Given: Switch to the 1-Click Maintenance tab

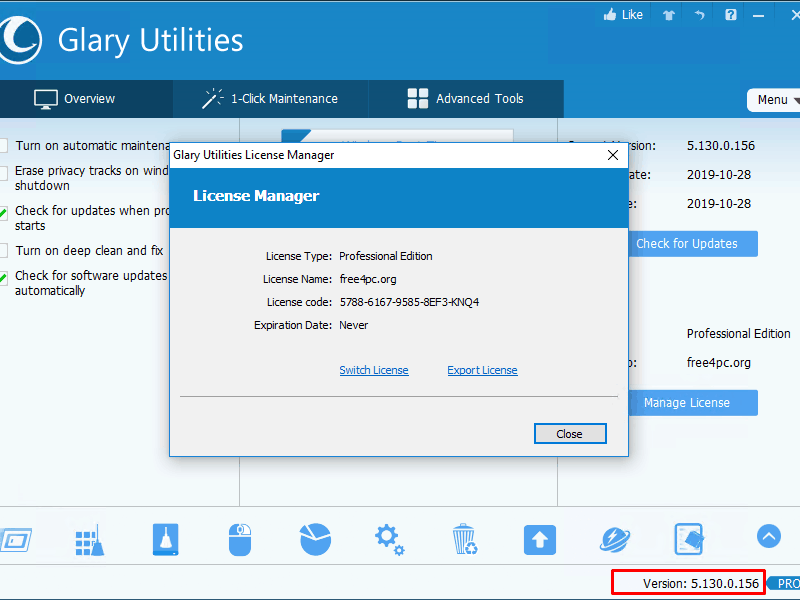Looking at the screenshot, I should 270,99.
